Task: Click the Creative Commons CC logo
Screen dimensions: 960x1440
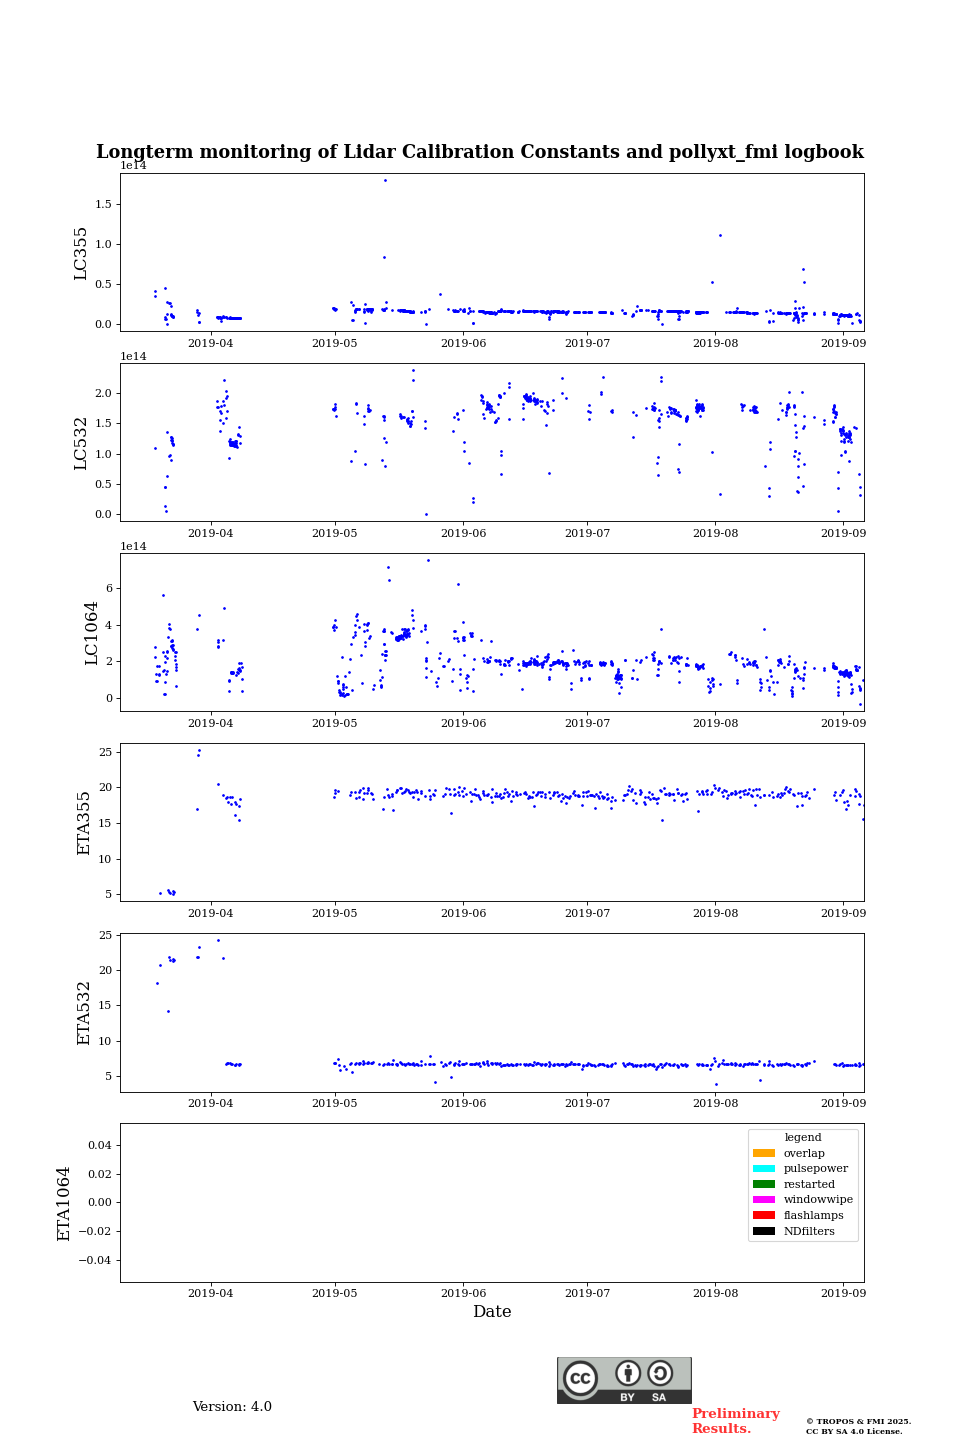Action: point(580,1378)
